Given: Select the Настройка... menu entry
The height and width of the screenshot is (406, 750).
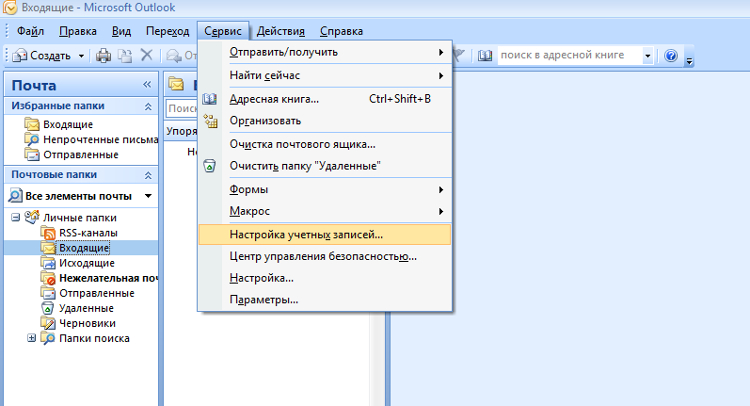Looking at the screenshot, I should (x=325, y=278).
